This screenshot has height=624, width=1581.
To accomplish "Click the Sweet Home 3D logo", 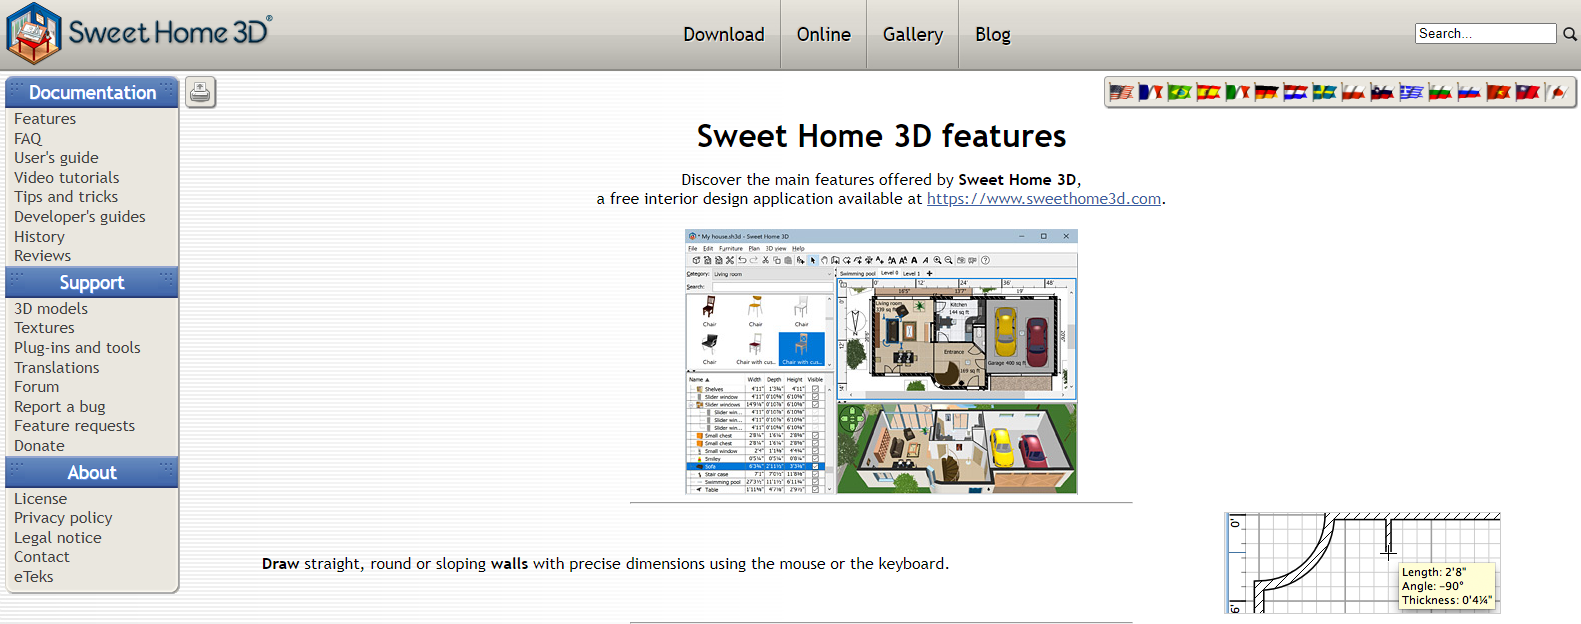I will point(138,33).
